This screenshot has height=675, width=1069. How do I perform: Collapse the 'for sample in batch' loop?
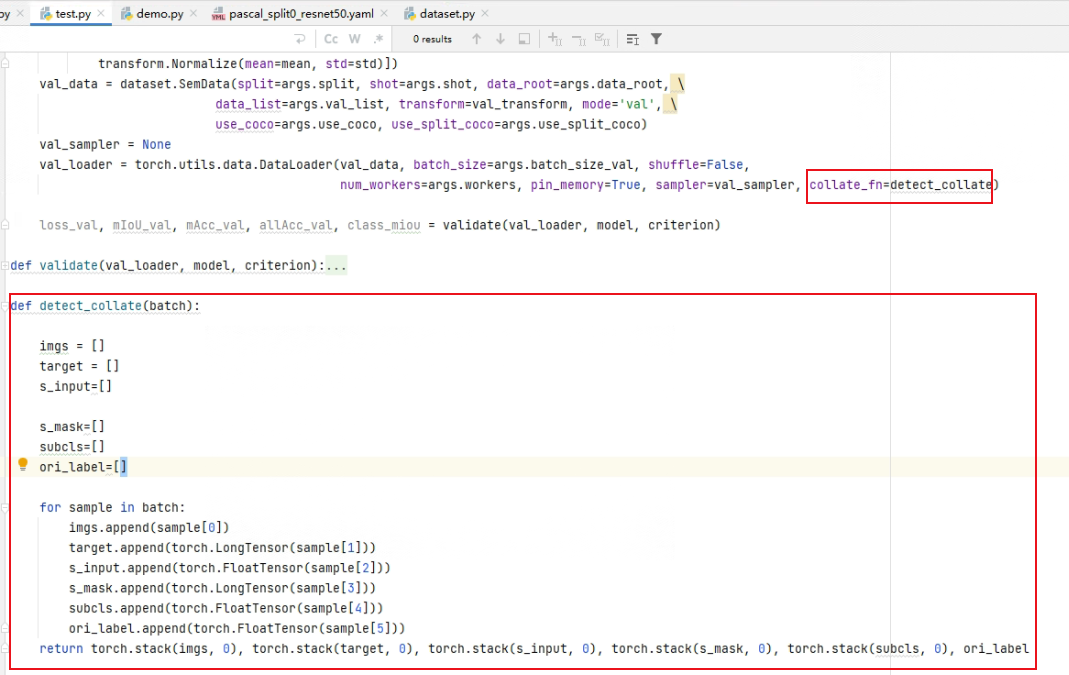point(5,507)
